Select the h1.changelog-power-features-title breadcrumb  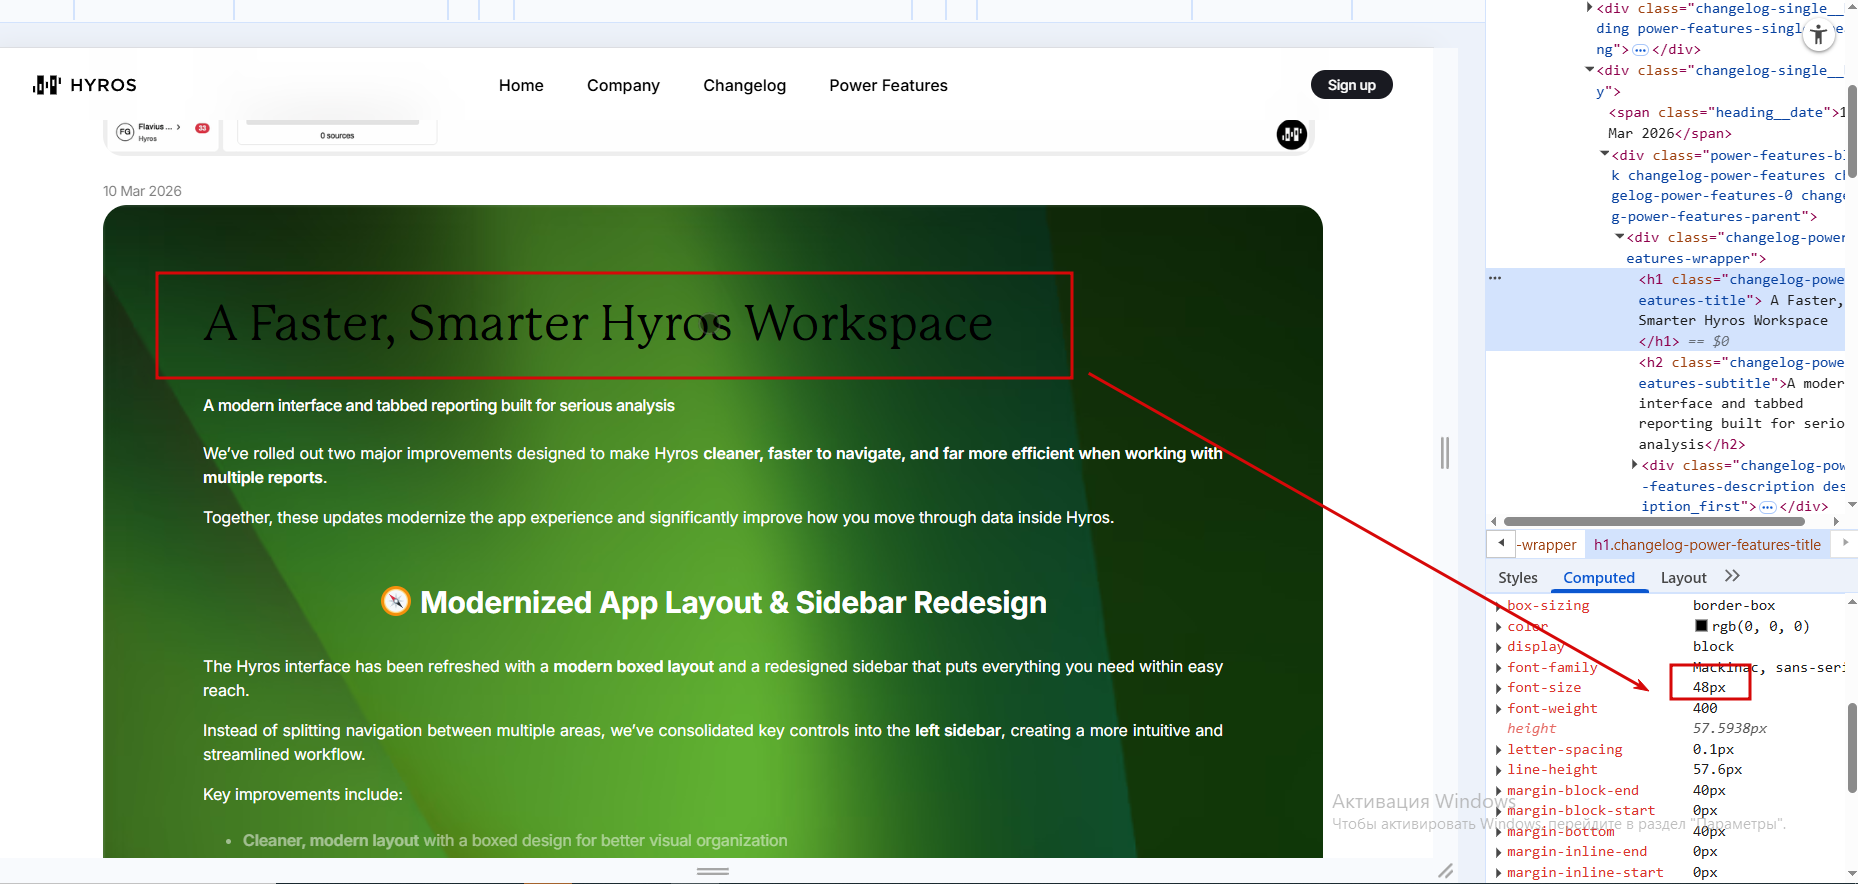click(1707, 545)
